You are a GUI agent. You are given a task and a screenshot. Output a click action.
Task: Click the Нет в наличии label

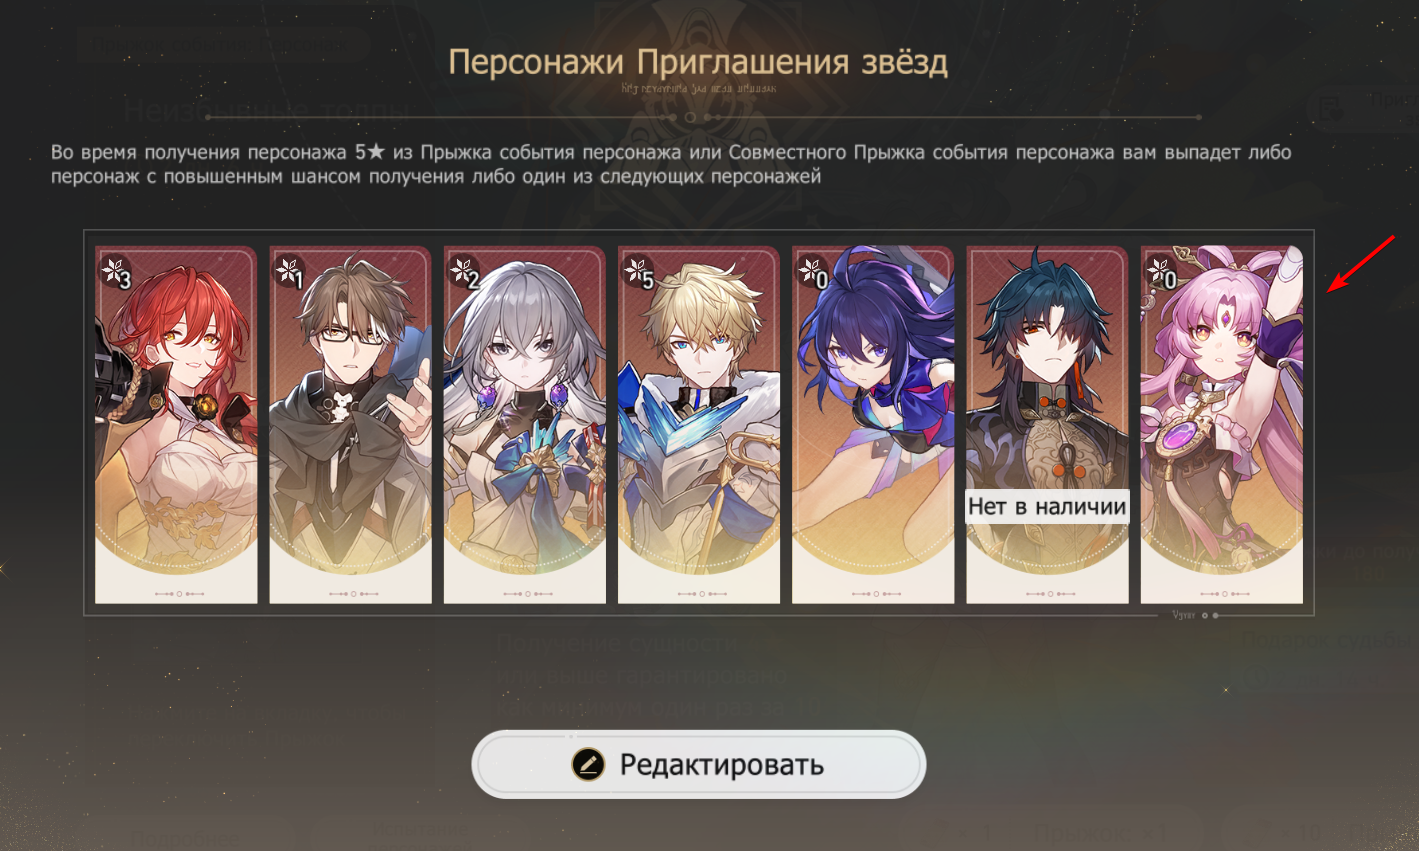tap(1047, 507)
